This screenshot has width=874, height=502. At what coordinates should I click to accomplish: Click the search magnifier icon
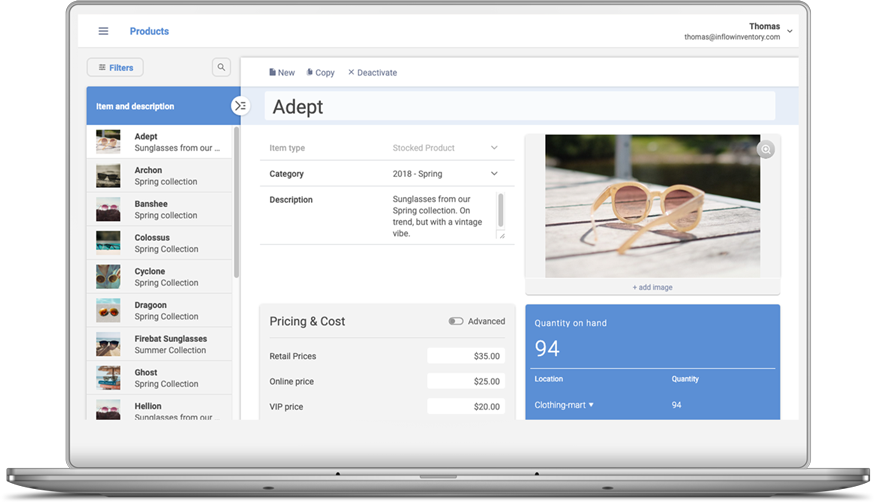click(222, 67)
